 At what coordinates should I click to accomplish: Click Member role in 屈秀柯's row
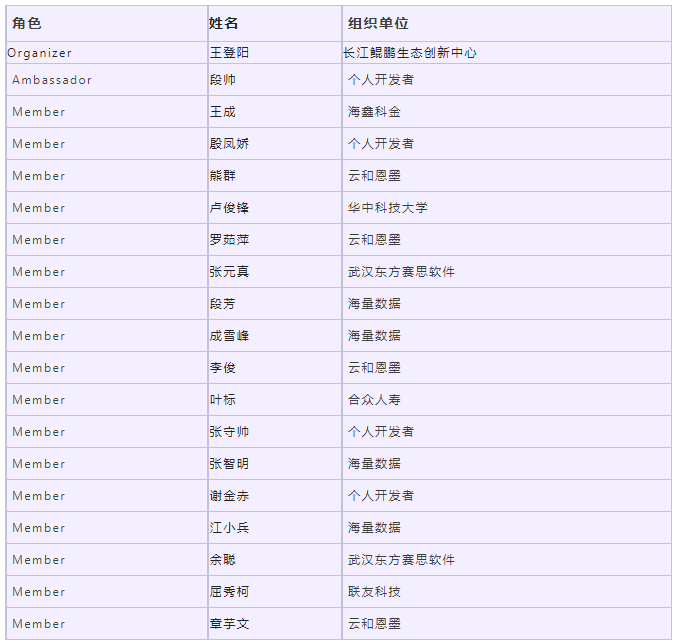point(39,591)
